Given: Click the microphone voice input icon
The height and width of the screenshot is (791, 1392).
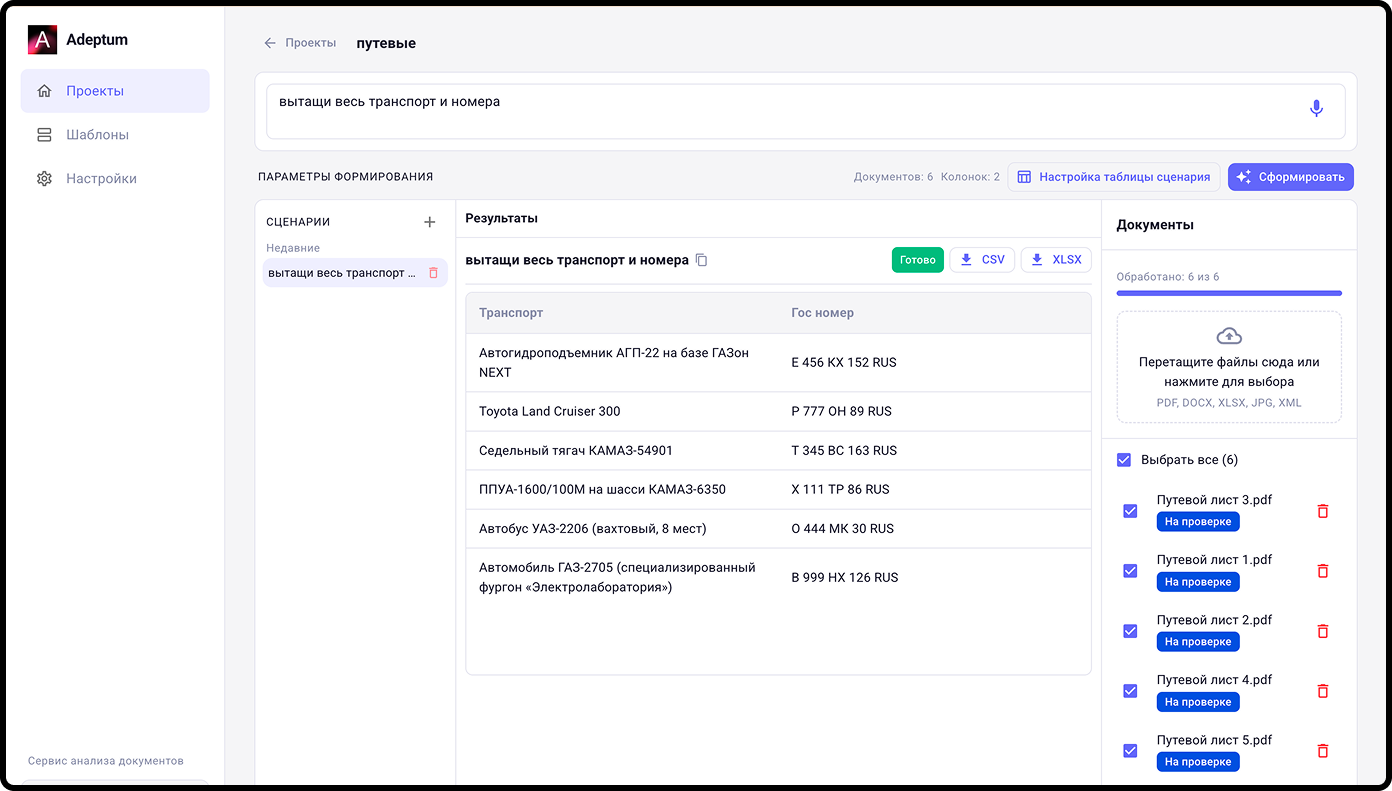Looking at the screenshot, I should tap(1316, 108).
